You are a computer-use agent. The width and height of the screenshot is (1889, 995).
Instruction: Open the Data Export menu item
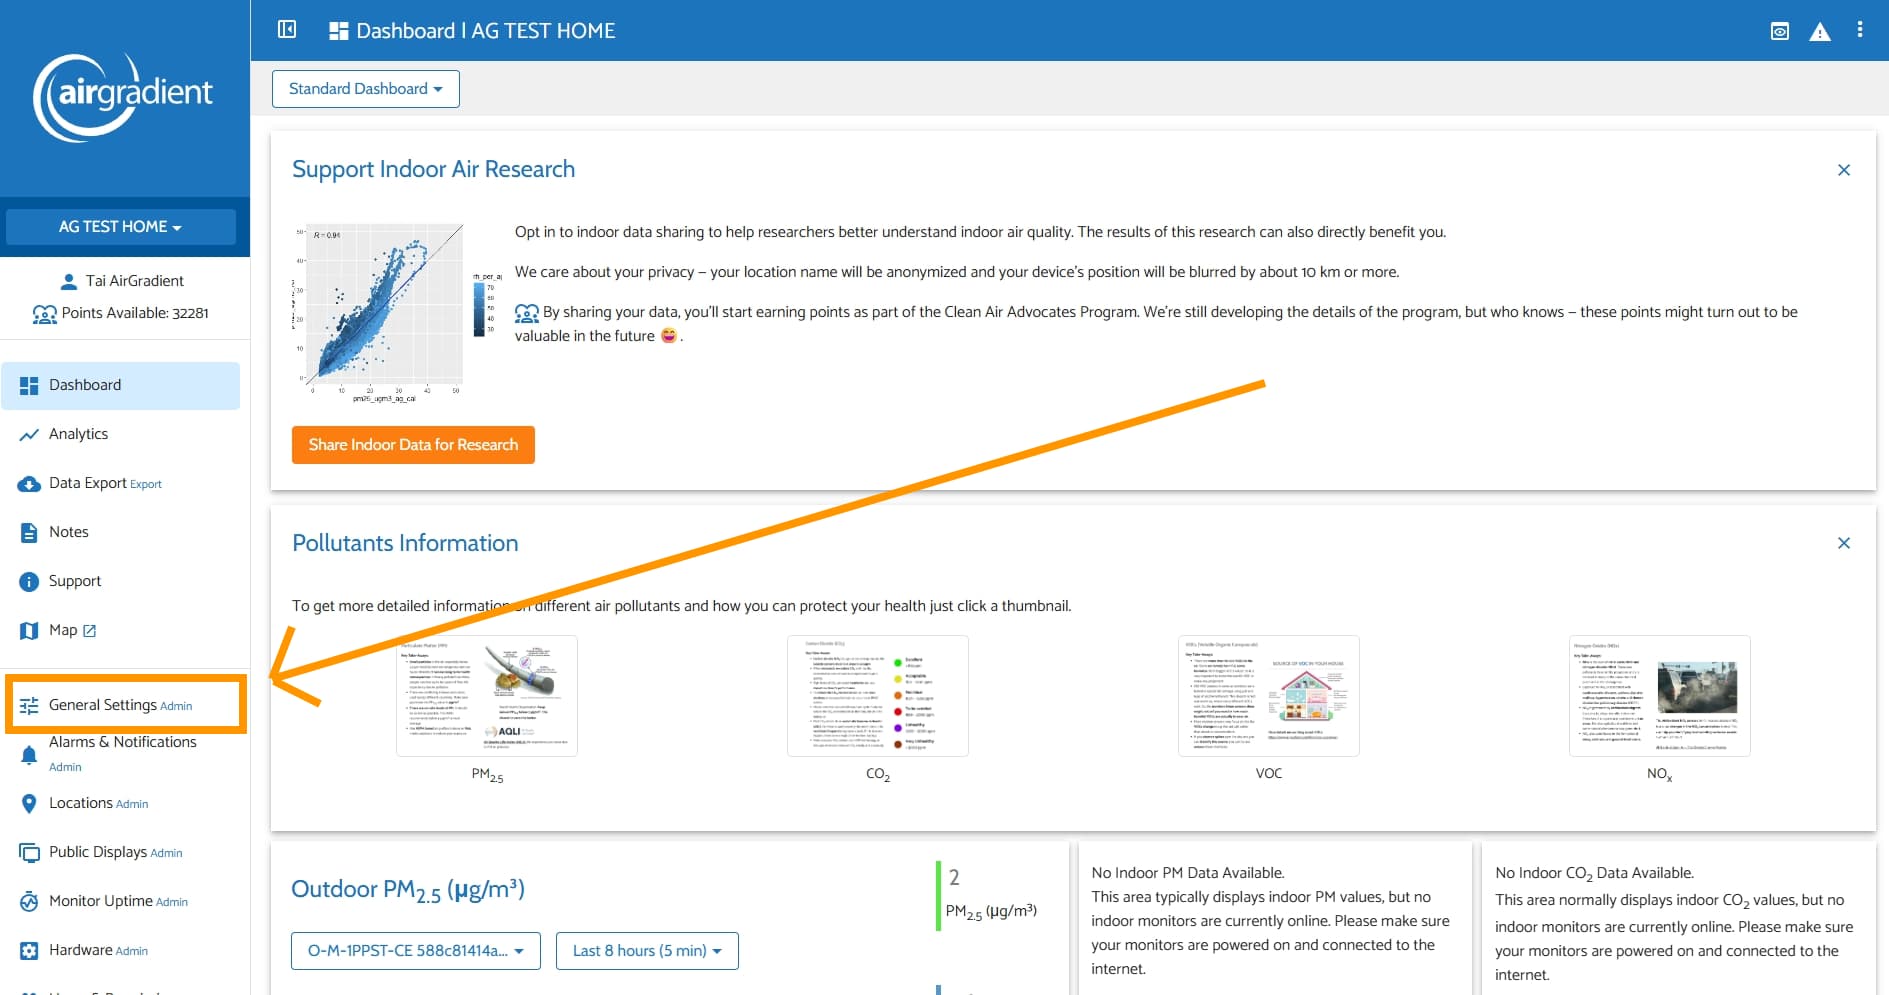(x=120, y=484)
